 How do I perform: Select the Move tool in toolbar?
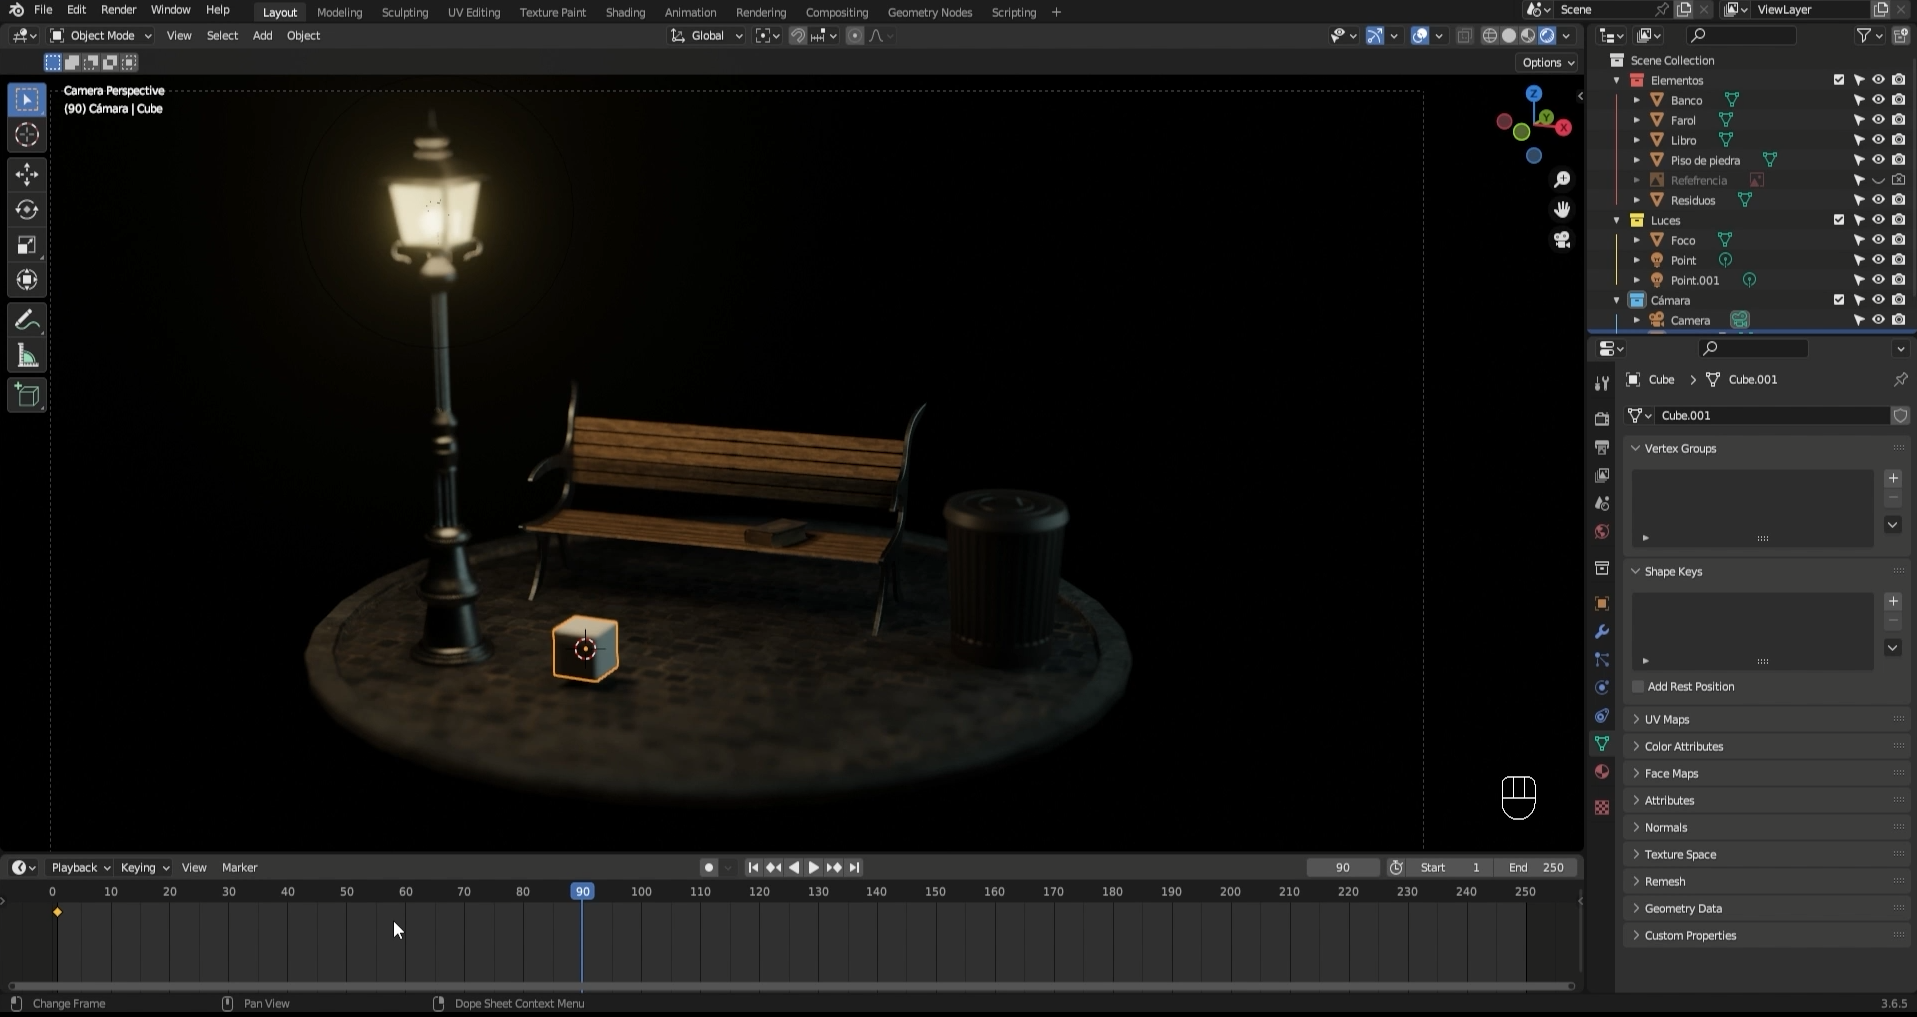pos(27,175)
